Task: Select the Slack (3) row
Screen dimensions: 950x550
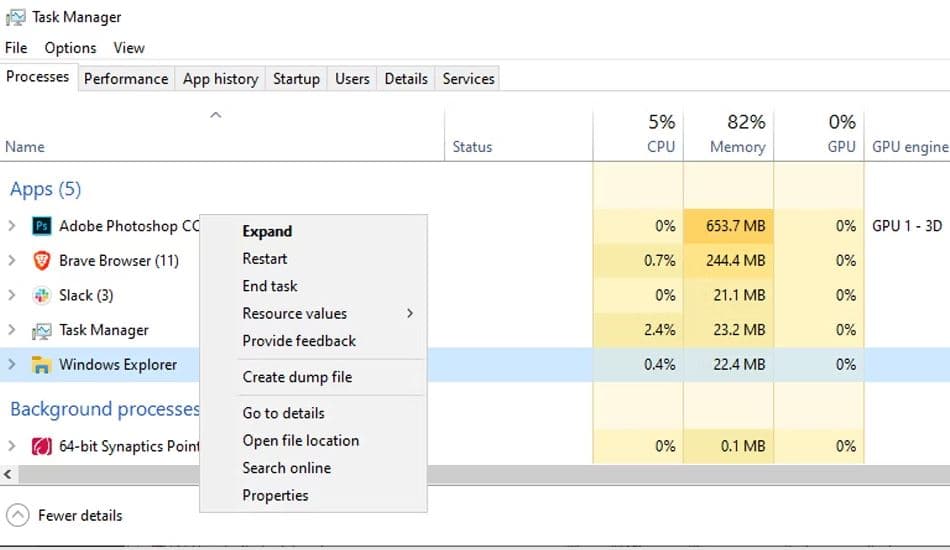Action: pos(86,295)
